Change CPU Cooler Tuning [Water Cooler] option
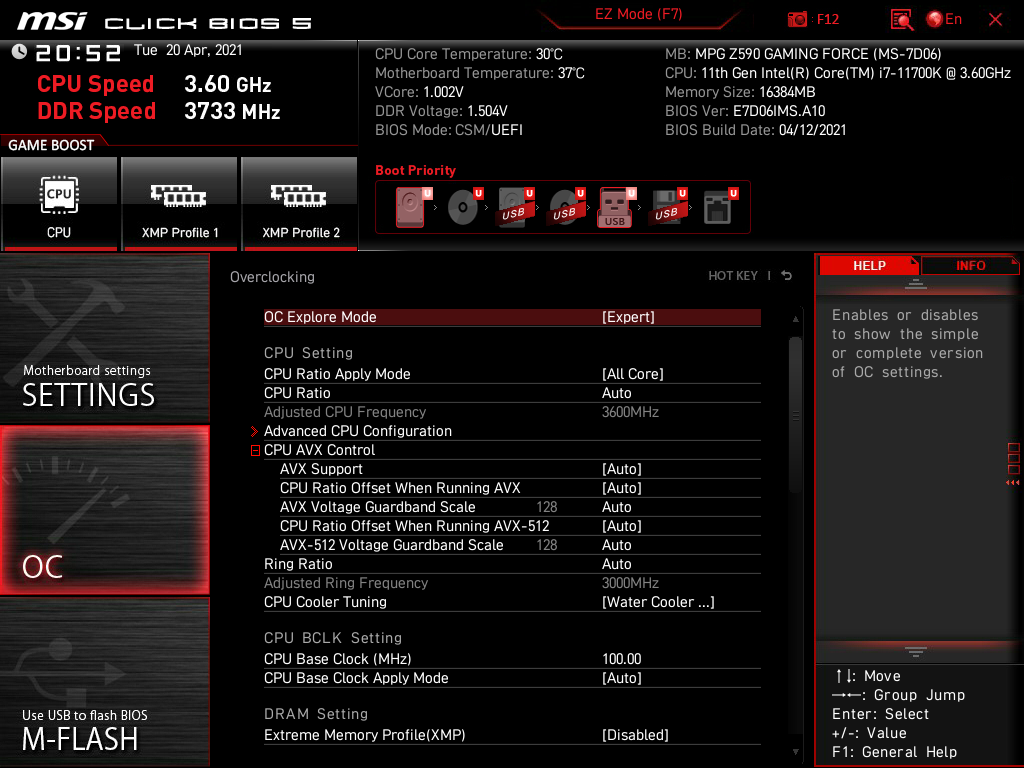The height and width of the screenshot is (768, 1024). [x=512, y=602]
